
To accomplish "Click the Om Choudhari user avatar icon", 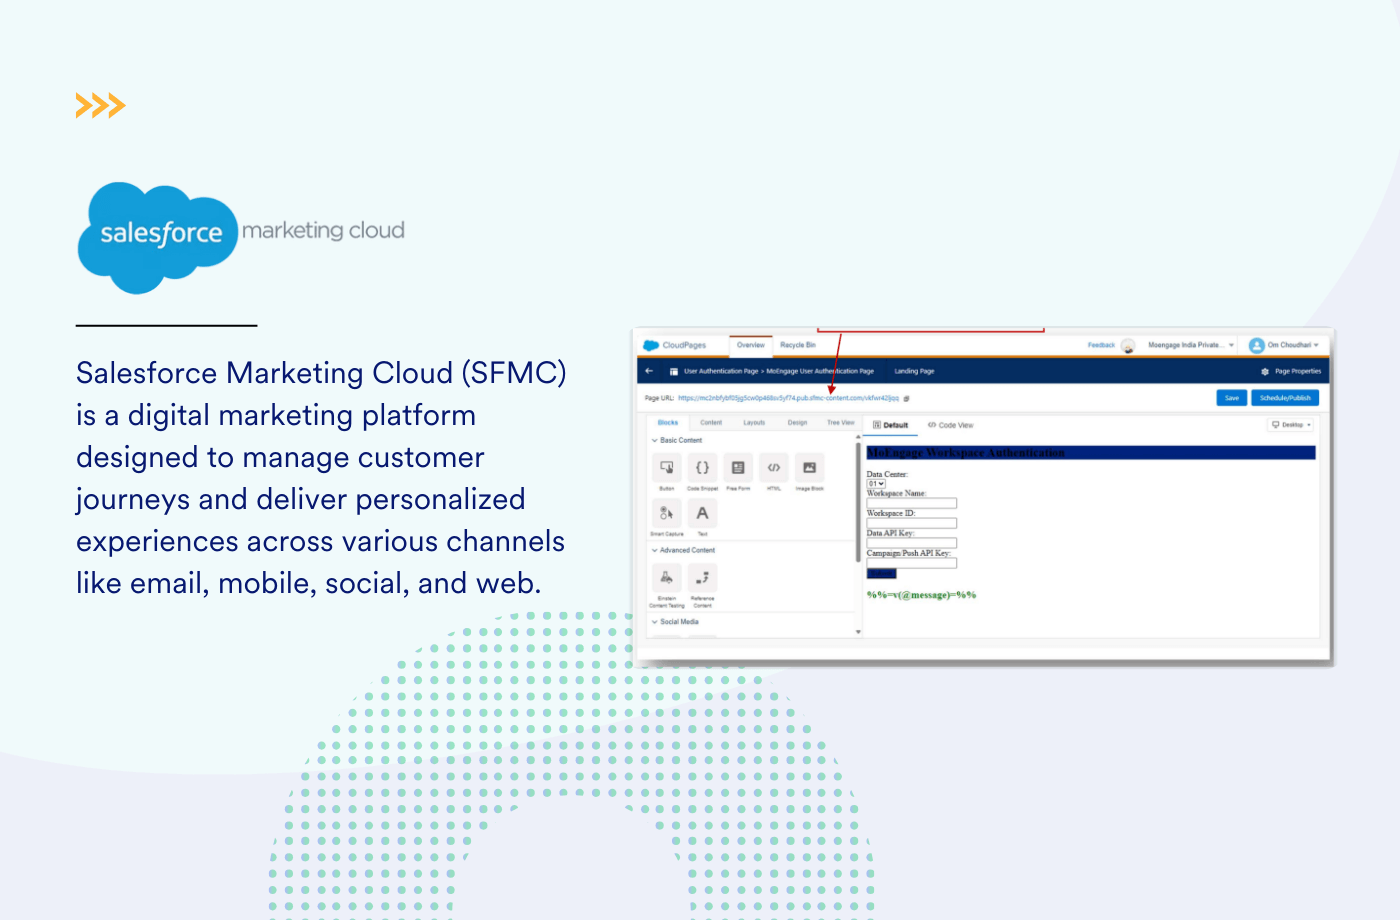I will coord(1257,345).
